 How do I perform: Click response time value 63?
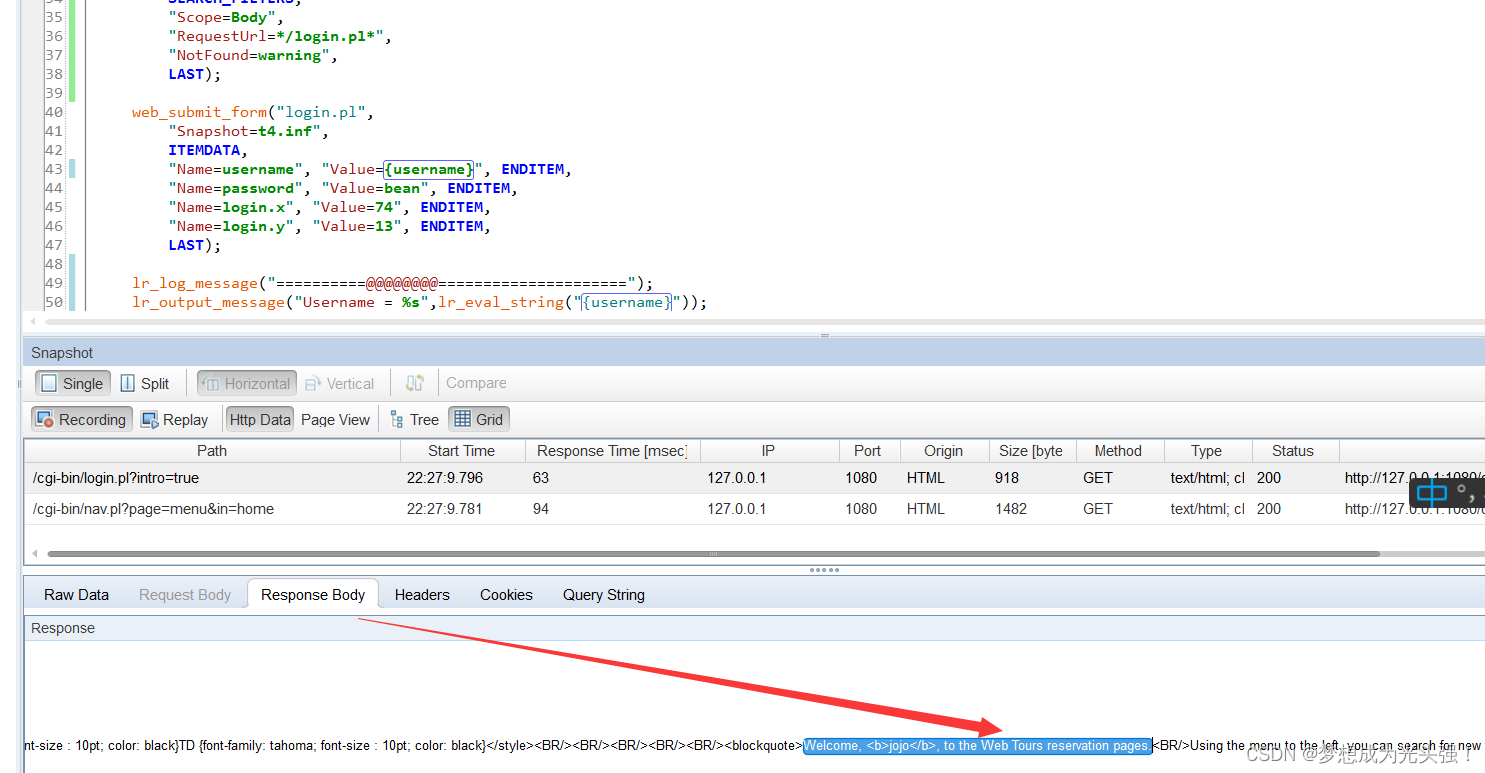pyautogui.click(x=541, y=478)
